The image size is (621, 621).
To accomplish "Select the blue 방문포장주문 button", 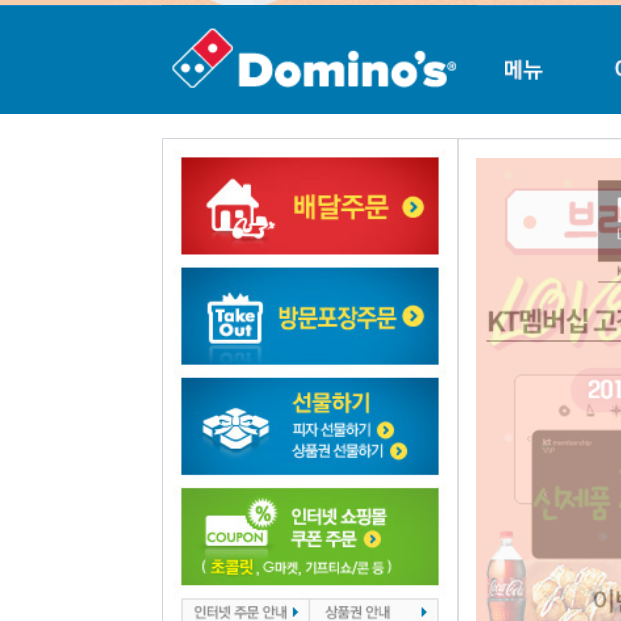I will pos(310,316).
